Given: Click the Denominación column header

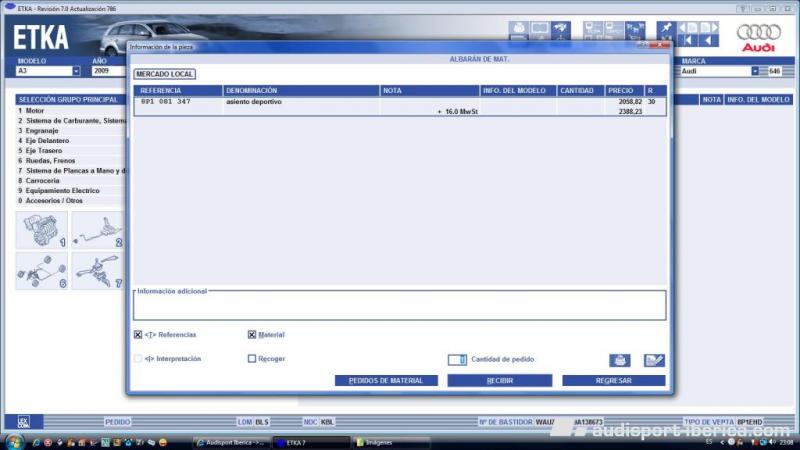Looking at the screenshot, I should [301, 91].
